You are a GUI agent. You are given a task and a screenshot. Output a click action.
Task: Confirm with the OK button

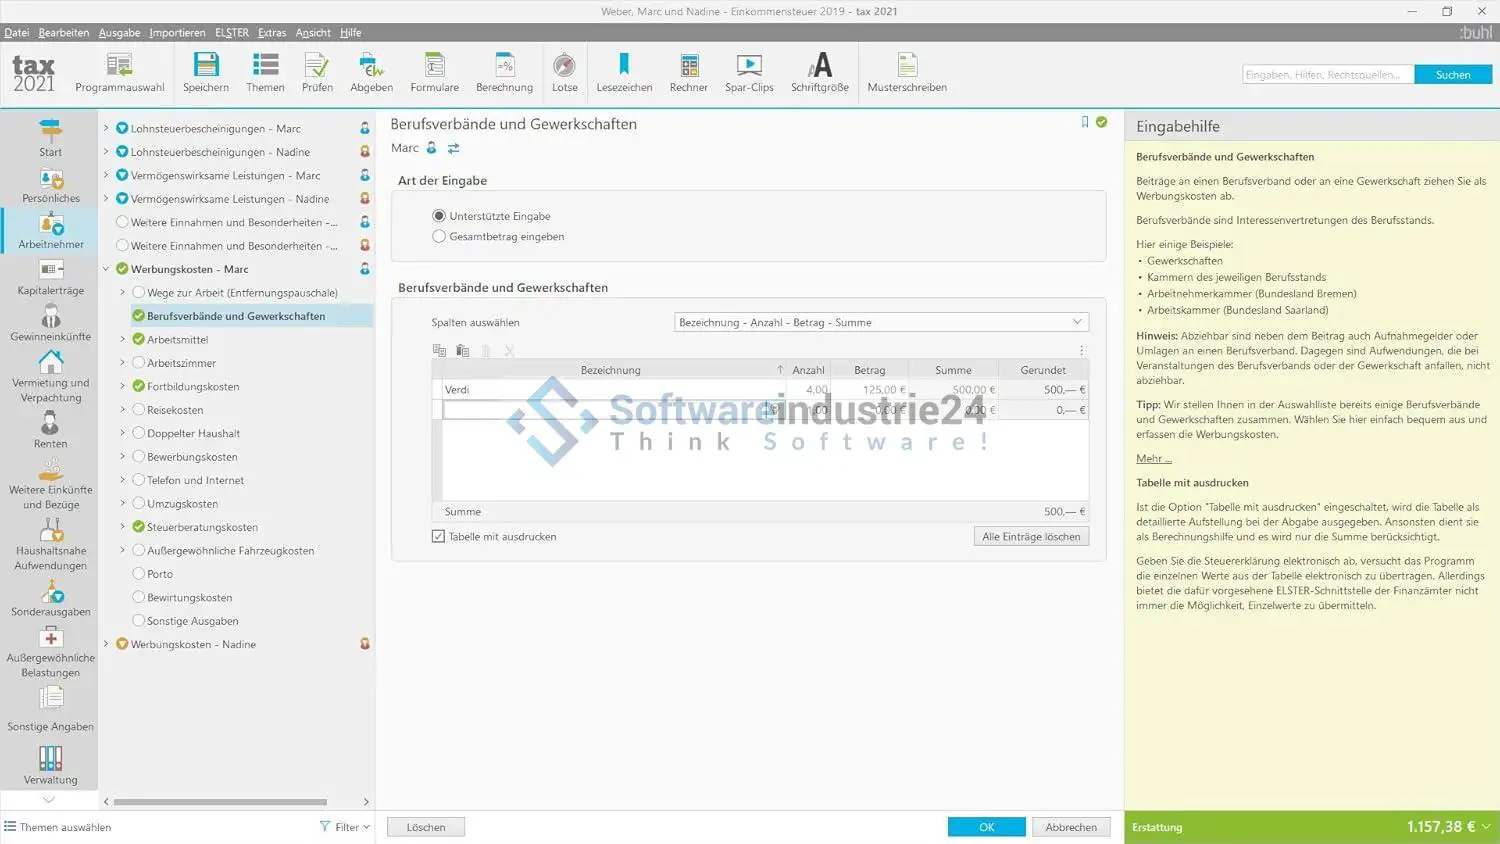click(x=986, y=827)
